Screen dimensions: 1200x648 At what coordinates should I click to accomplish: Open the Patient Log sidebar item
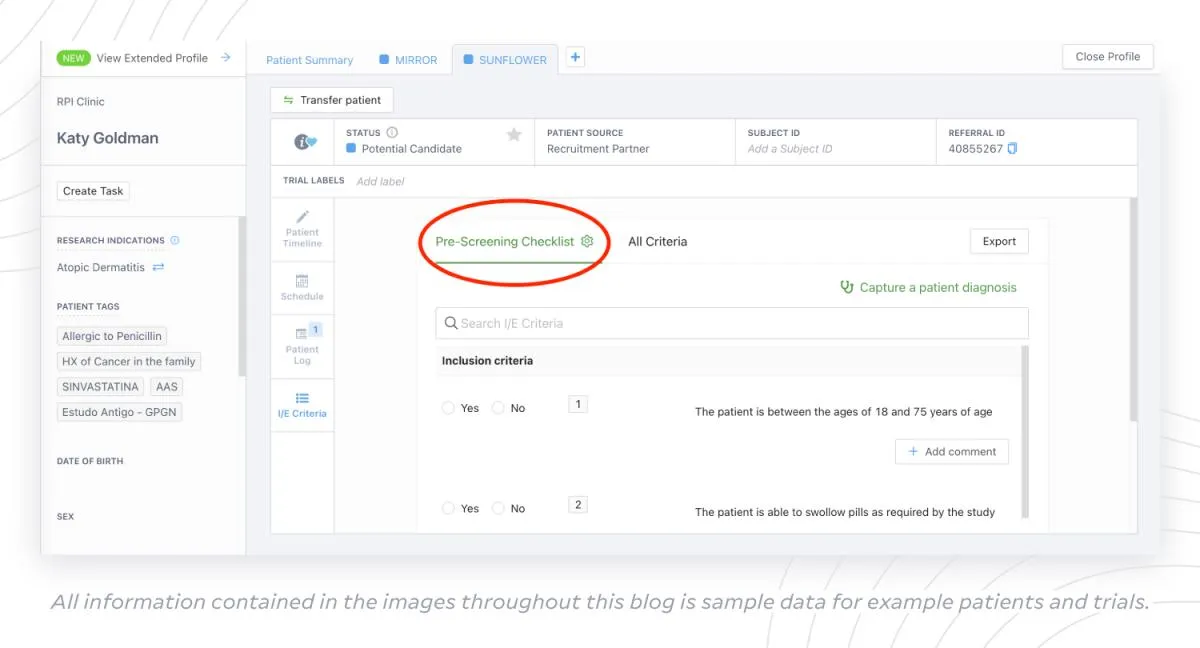click(x=302, y=345)
